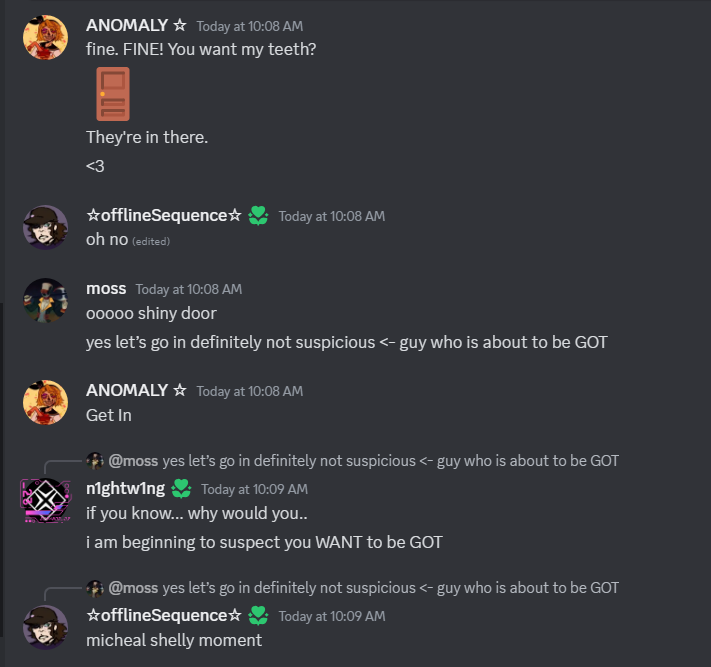Click ANOMALY's avatar beside 'Get In'
This screenshot has height=667, width=711.
click(45, 402)
